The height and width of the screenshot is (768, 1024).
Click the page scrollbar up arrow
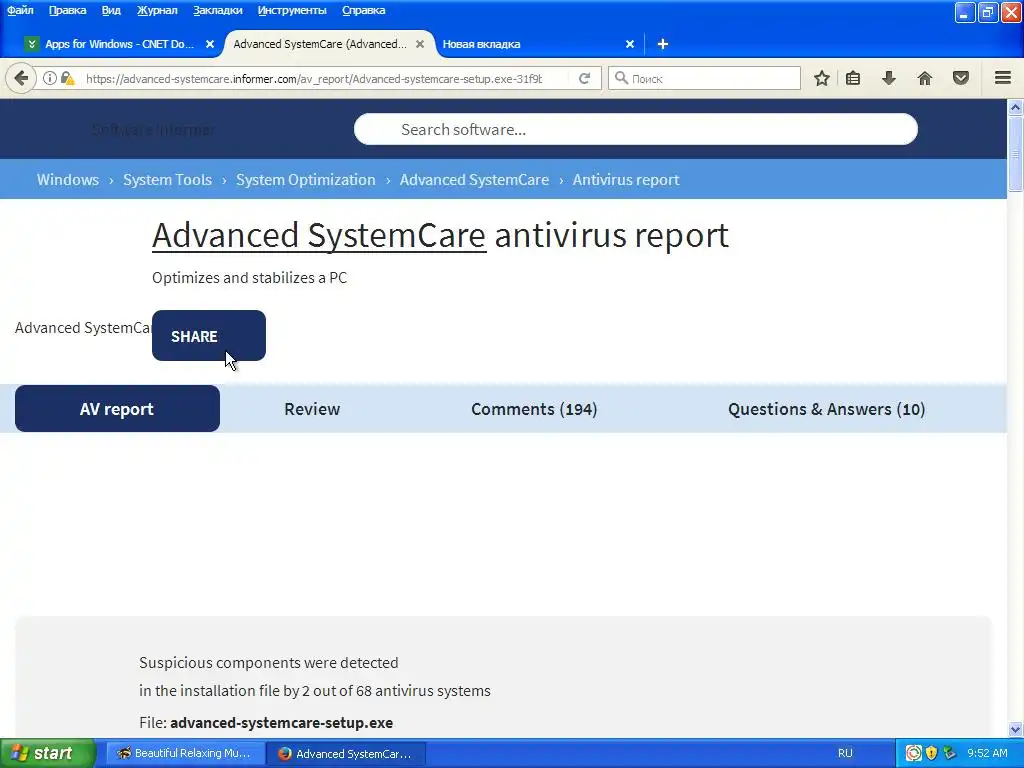pos(1016,107)
